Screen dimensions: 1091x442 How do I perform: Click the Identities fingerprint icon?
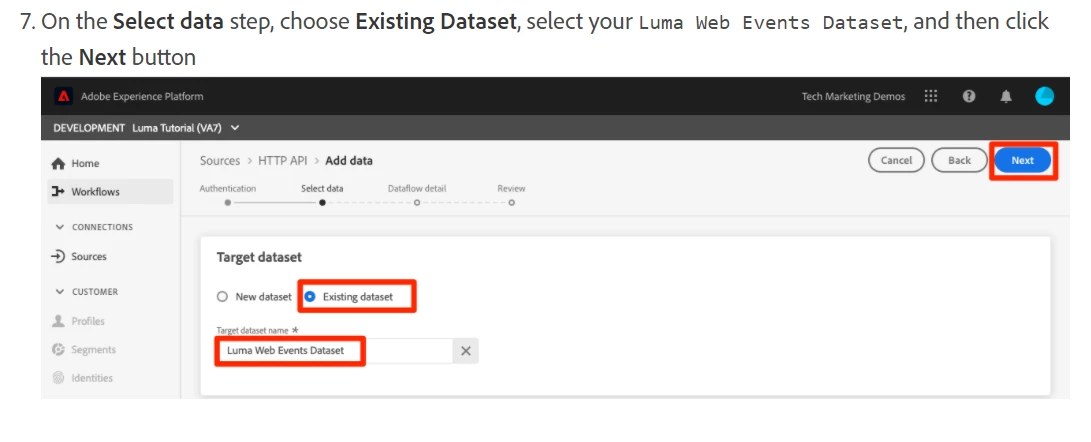point(58,378)
